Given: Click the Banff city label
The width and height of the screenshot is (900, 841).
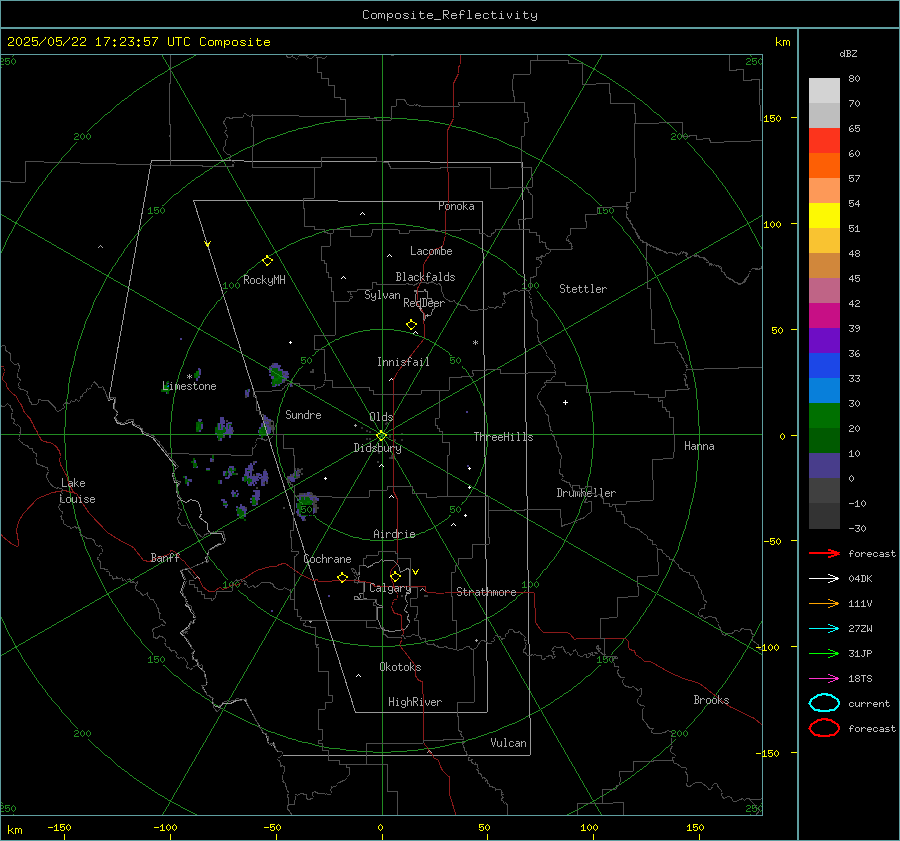Looking at the screenshot, I should (x=165, y=557).
